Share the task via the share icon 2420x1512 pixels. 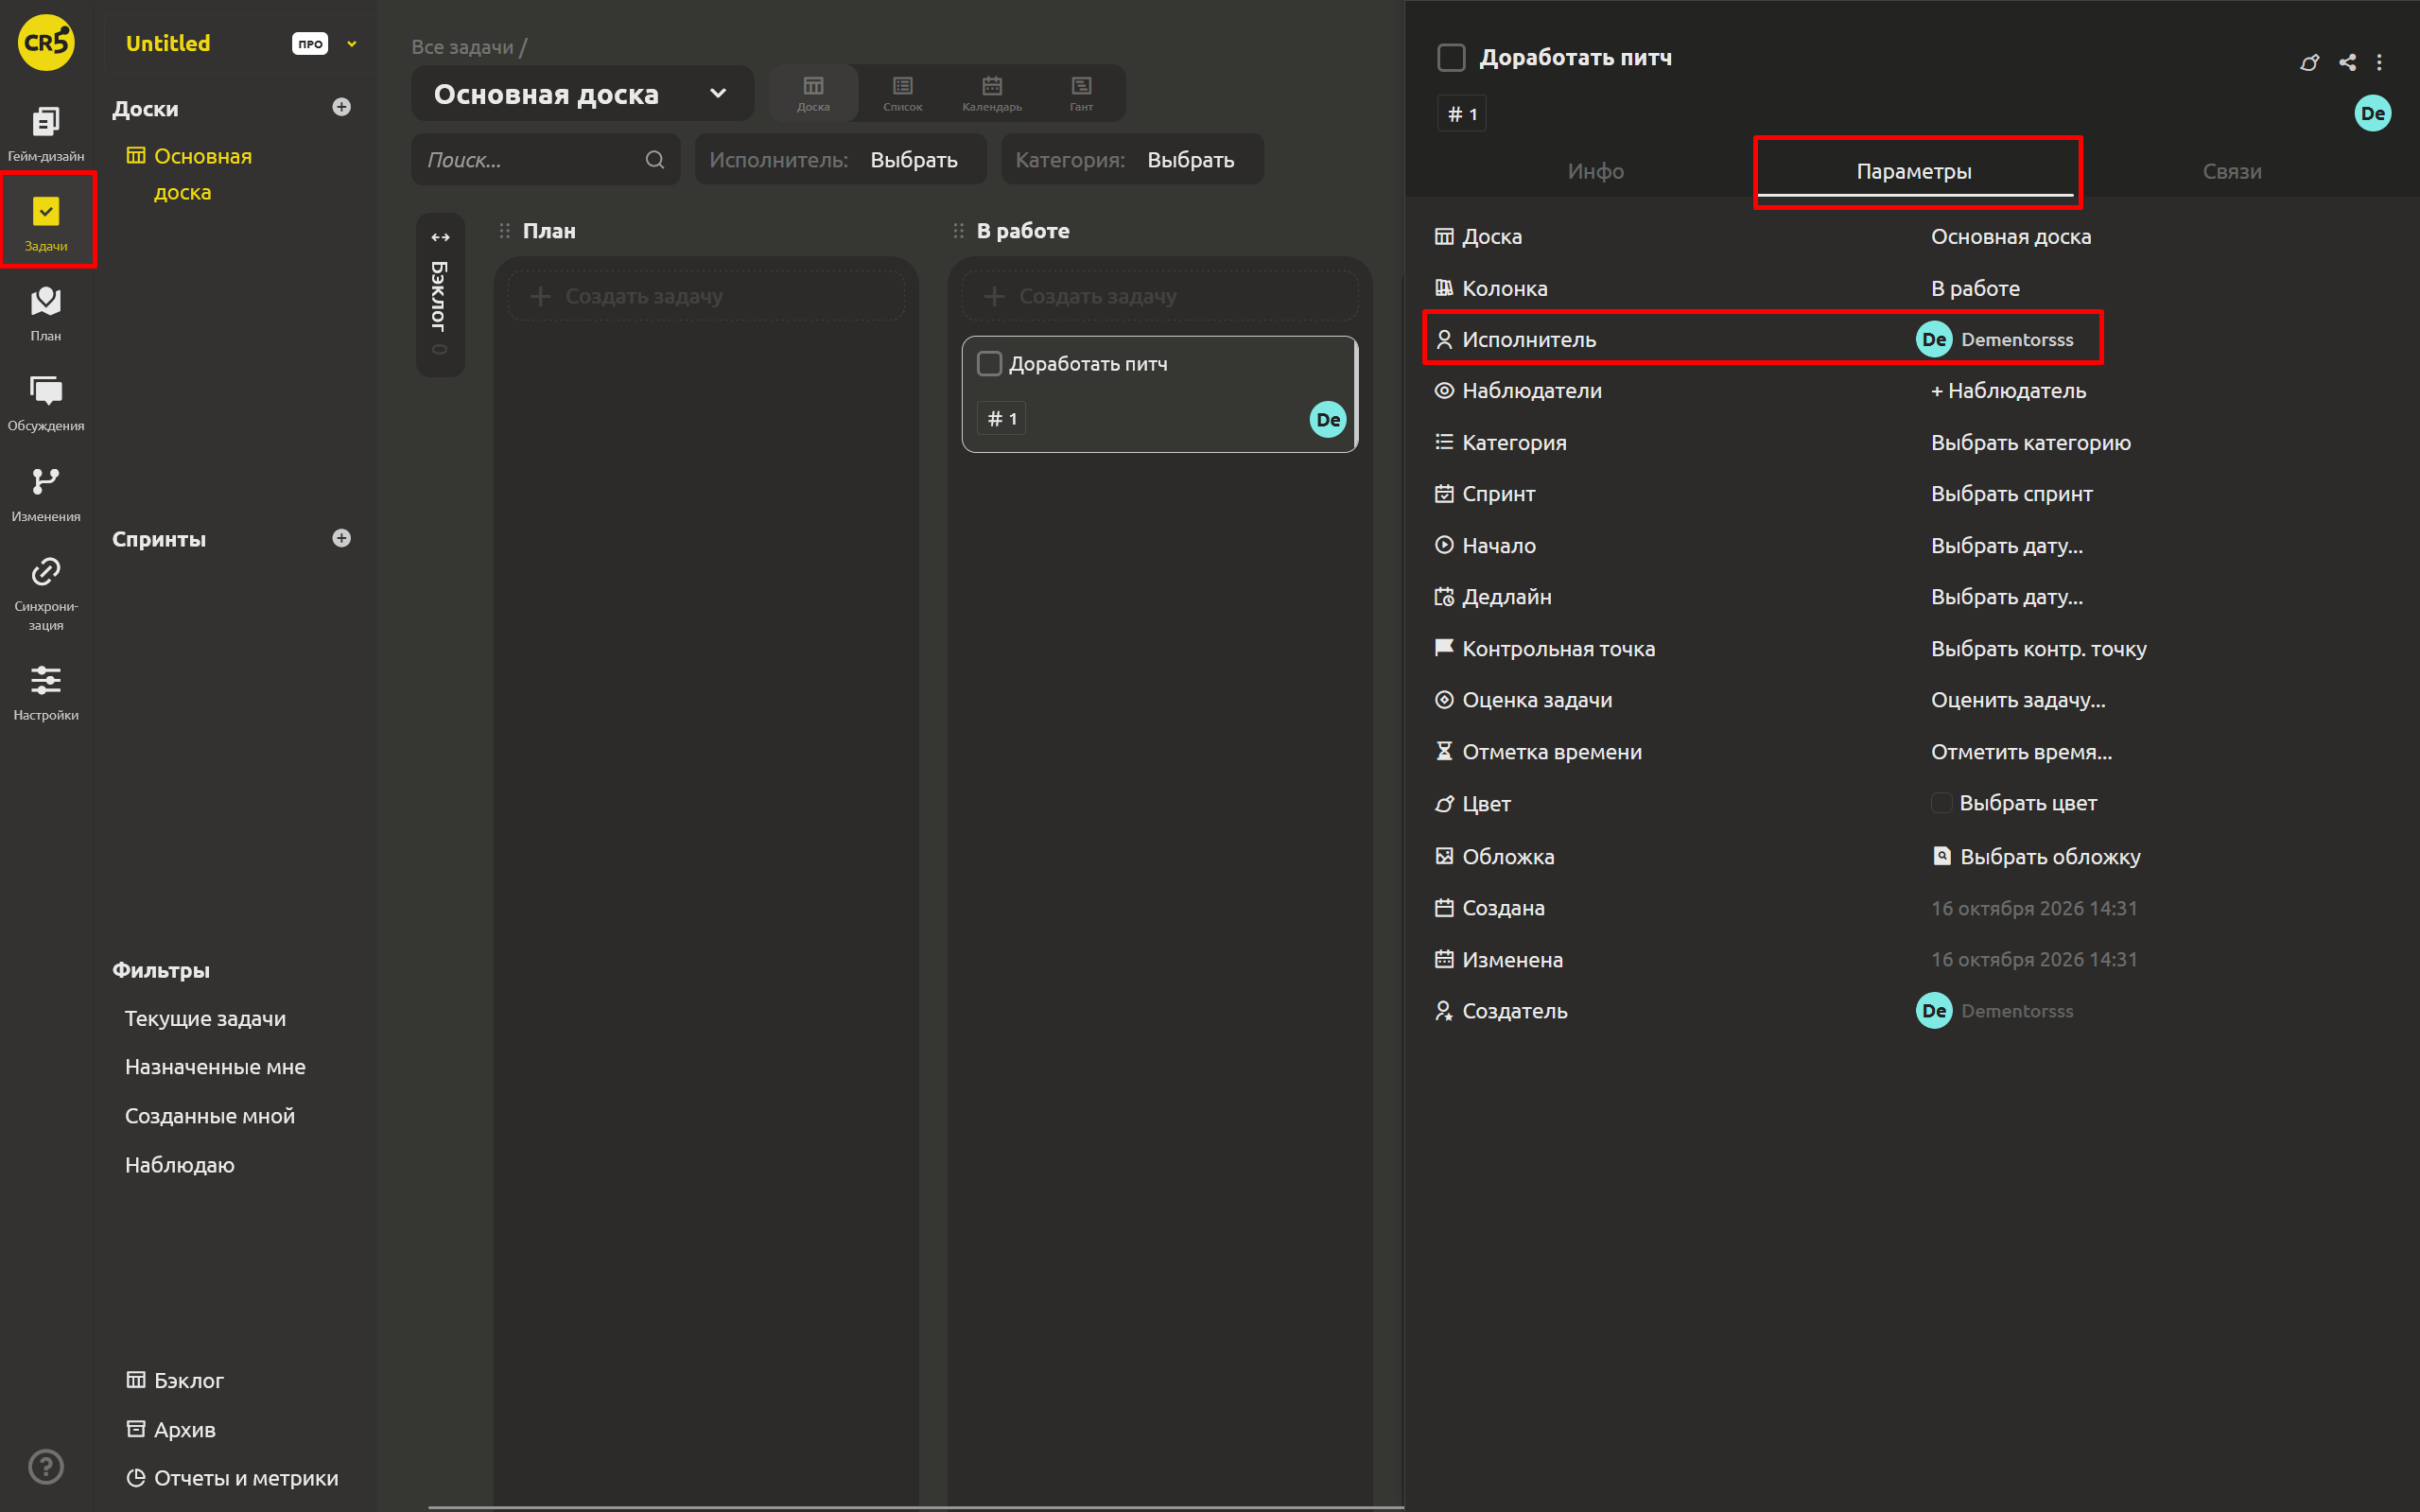(2347, 62)
